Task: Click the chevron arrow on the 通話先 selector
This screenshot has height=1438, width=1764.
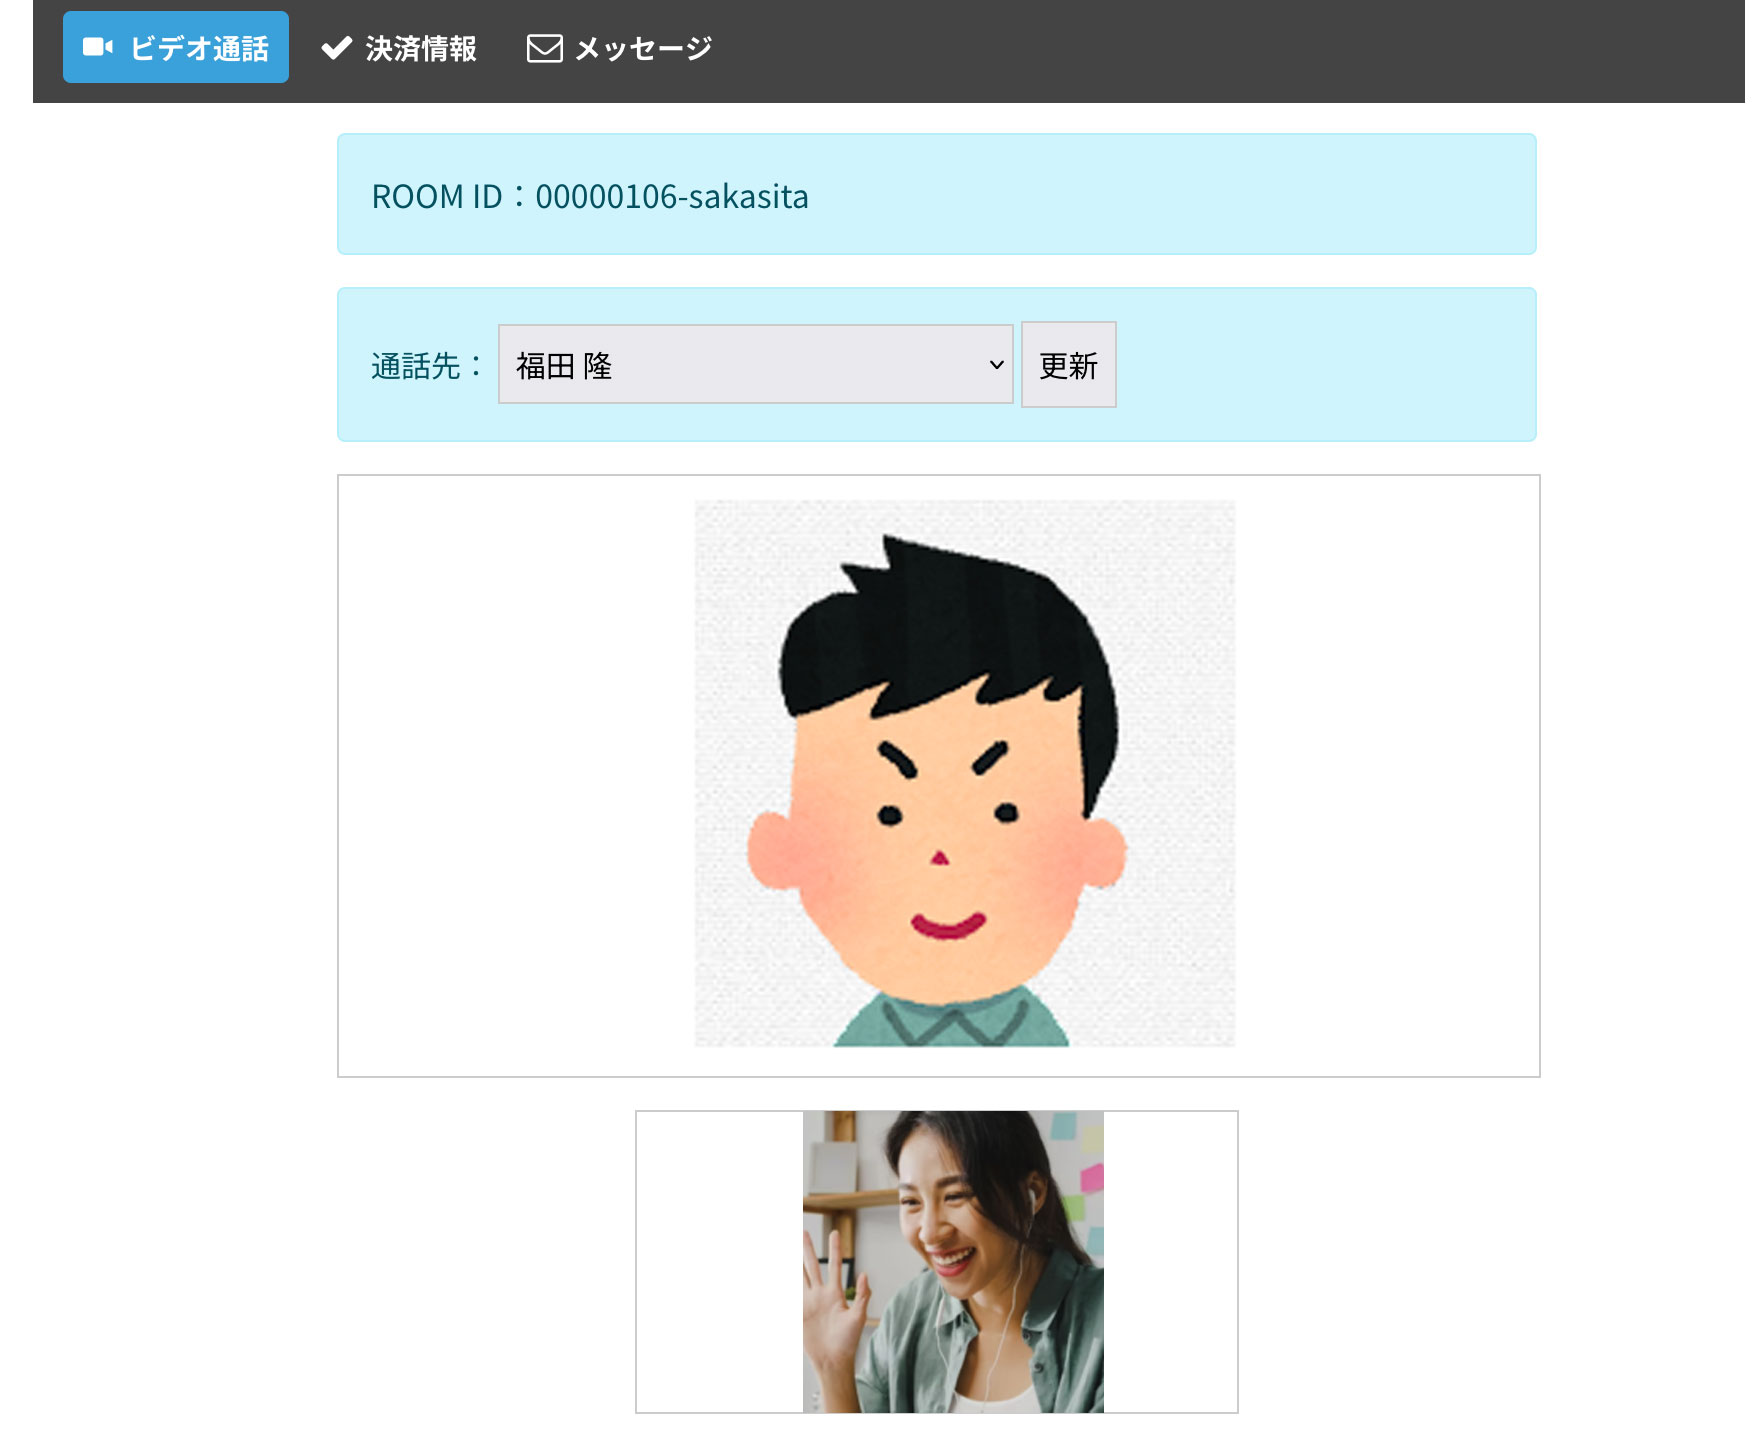Action: (996, 365)
